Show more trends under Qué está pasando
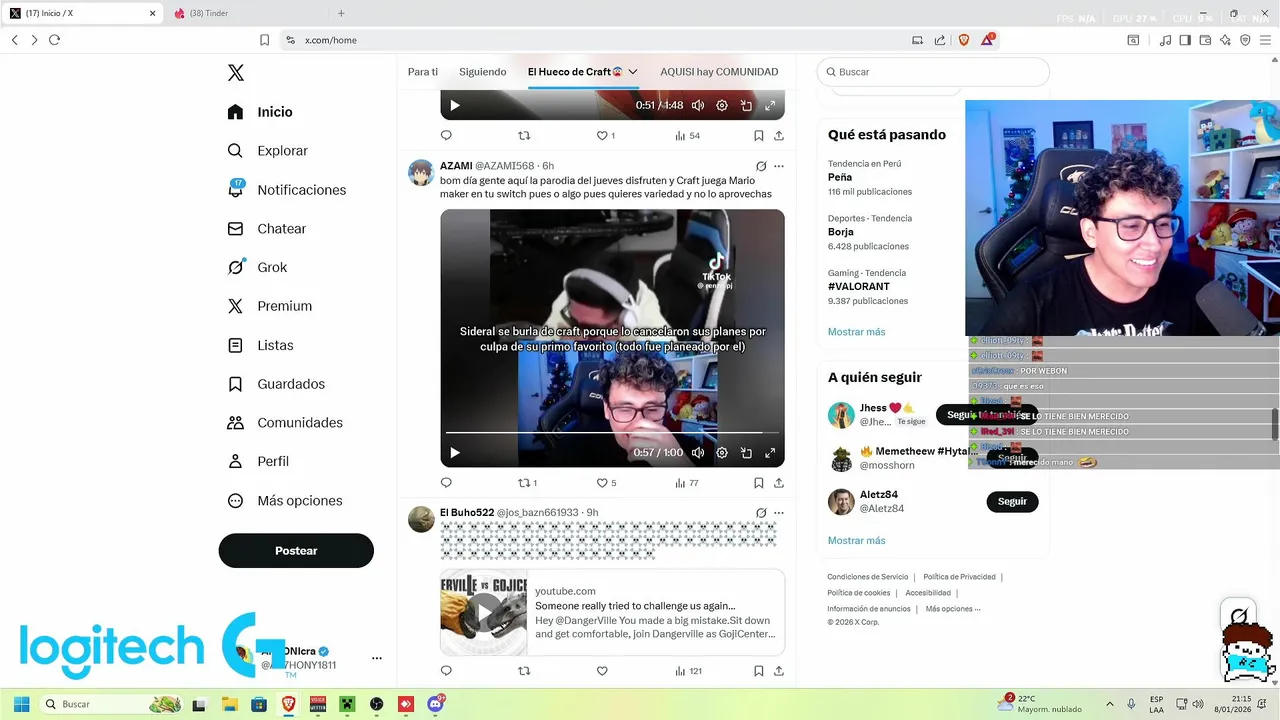This screenshot has width=1280, height=720. [x=856, y=332]
